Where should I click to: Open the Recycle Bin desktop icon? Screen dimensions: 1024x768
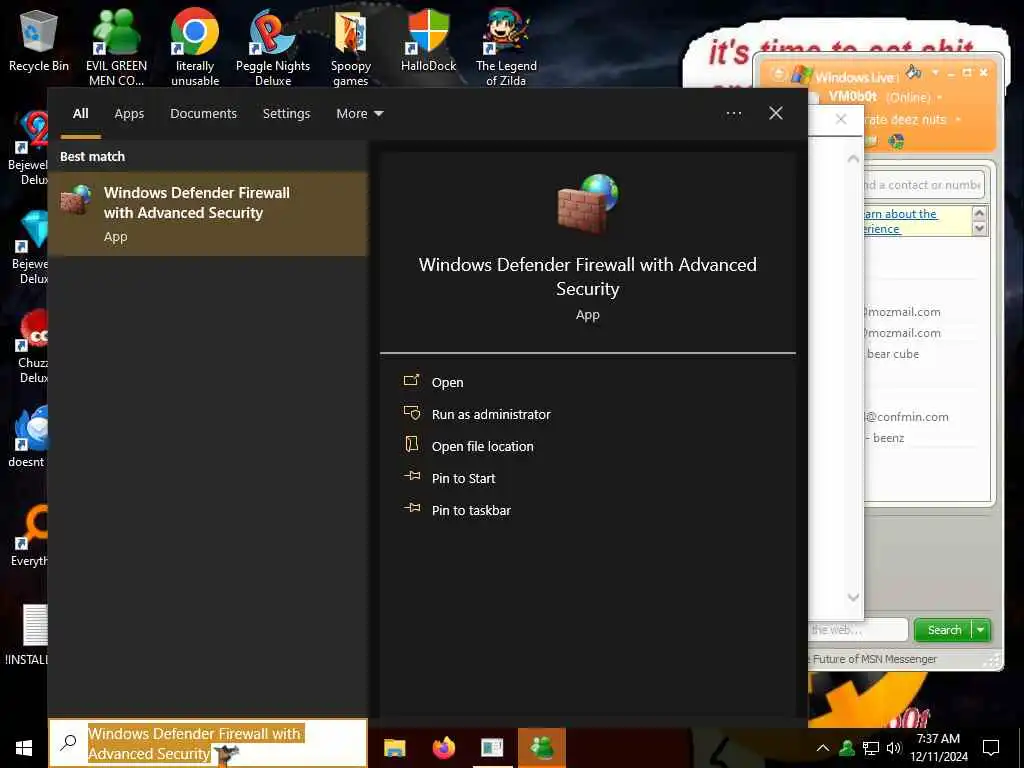(39, 40)
